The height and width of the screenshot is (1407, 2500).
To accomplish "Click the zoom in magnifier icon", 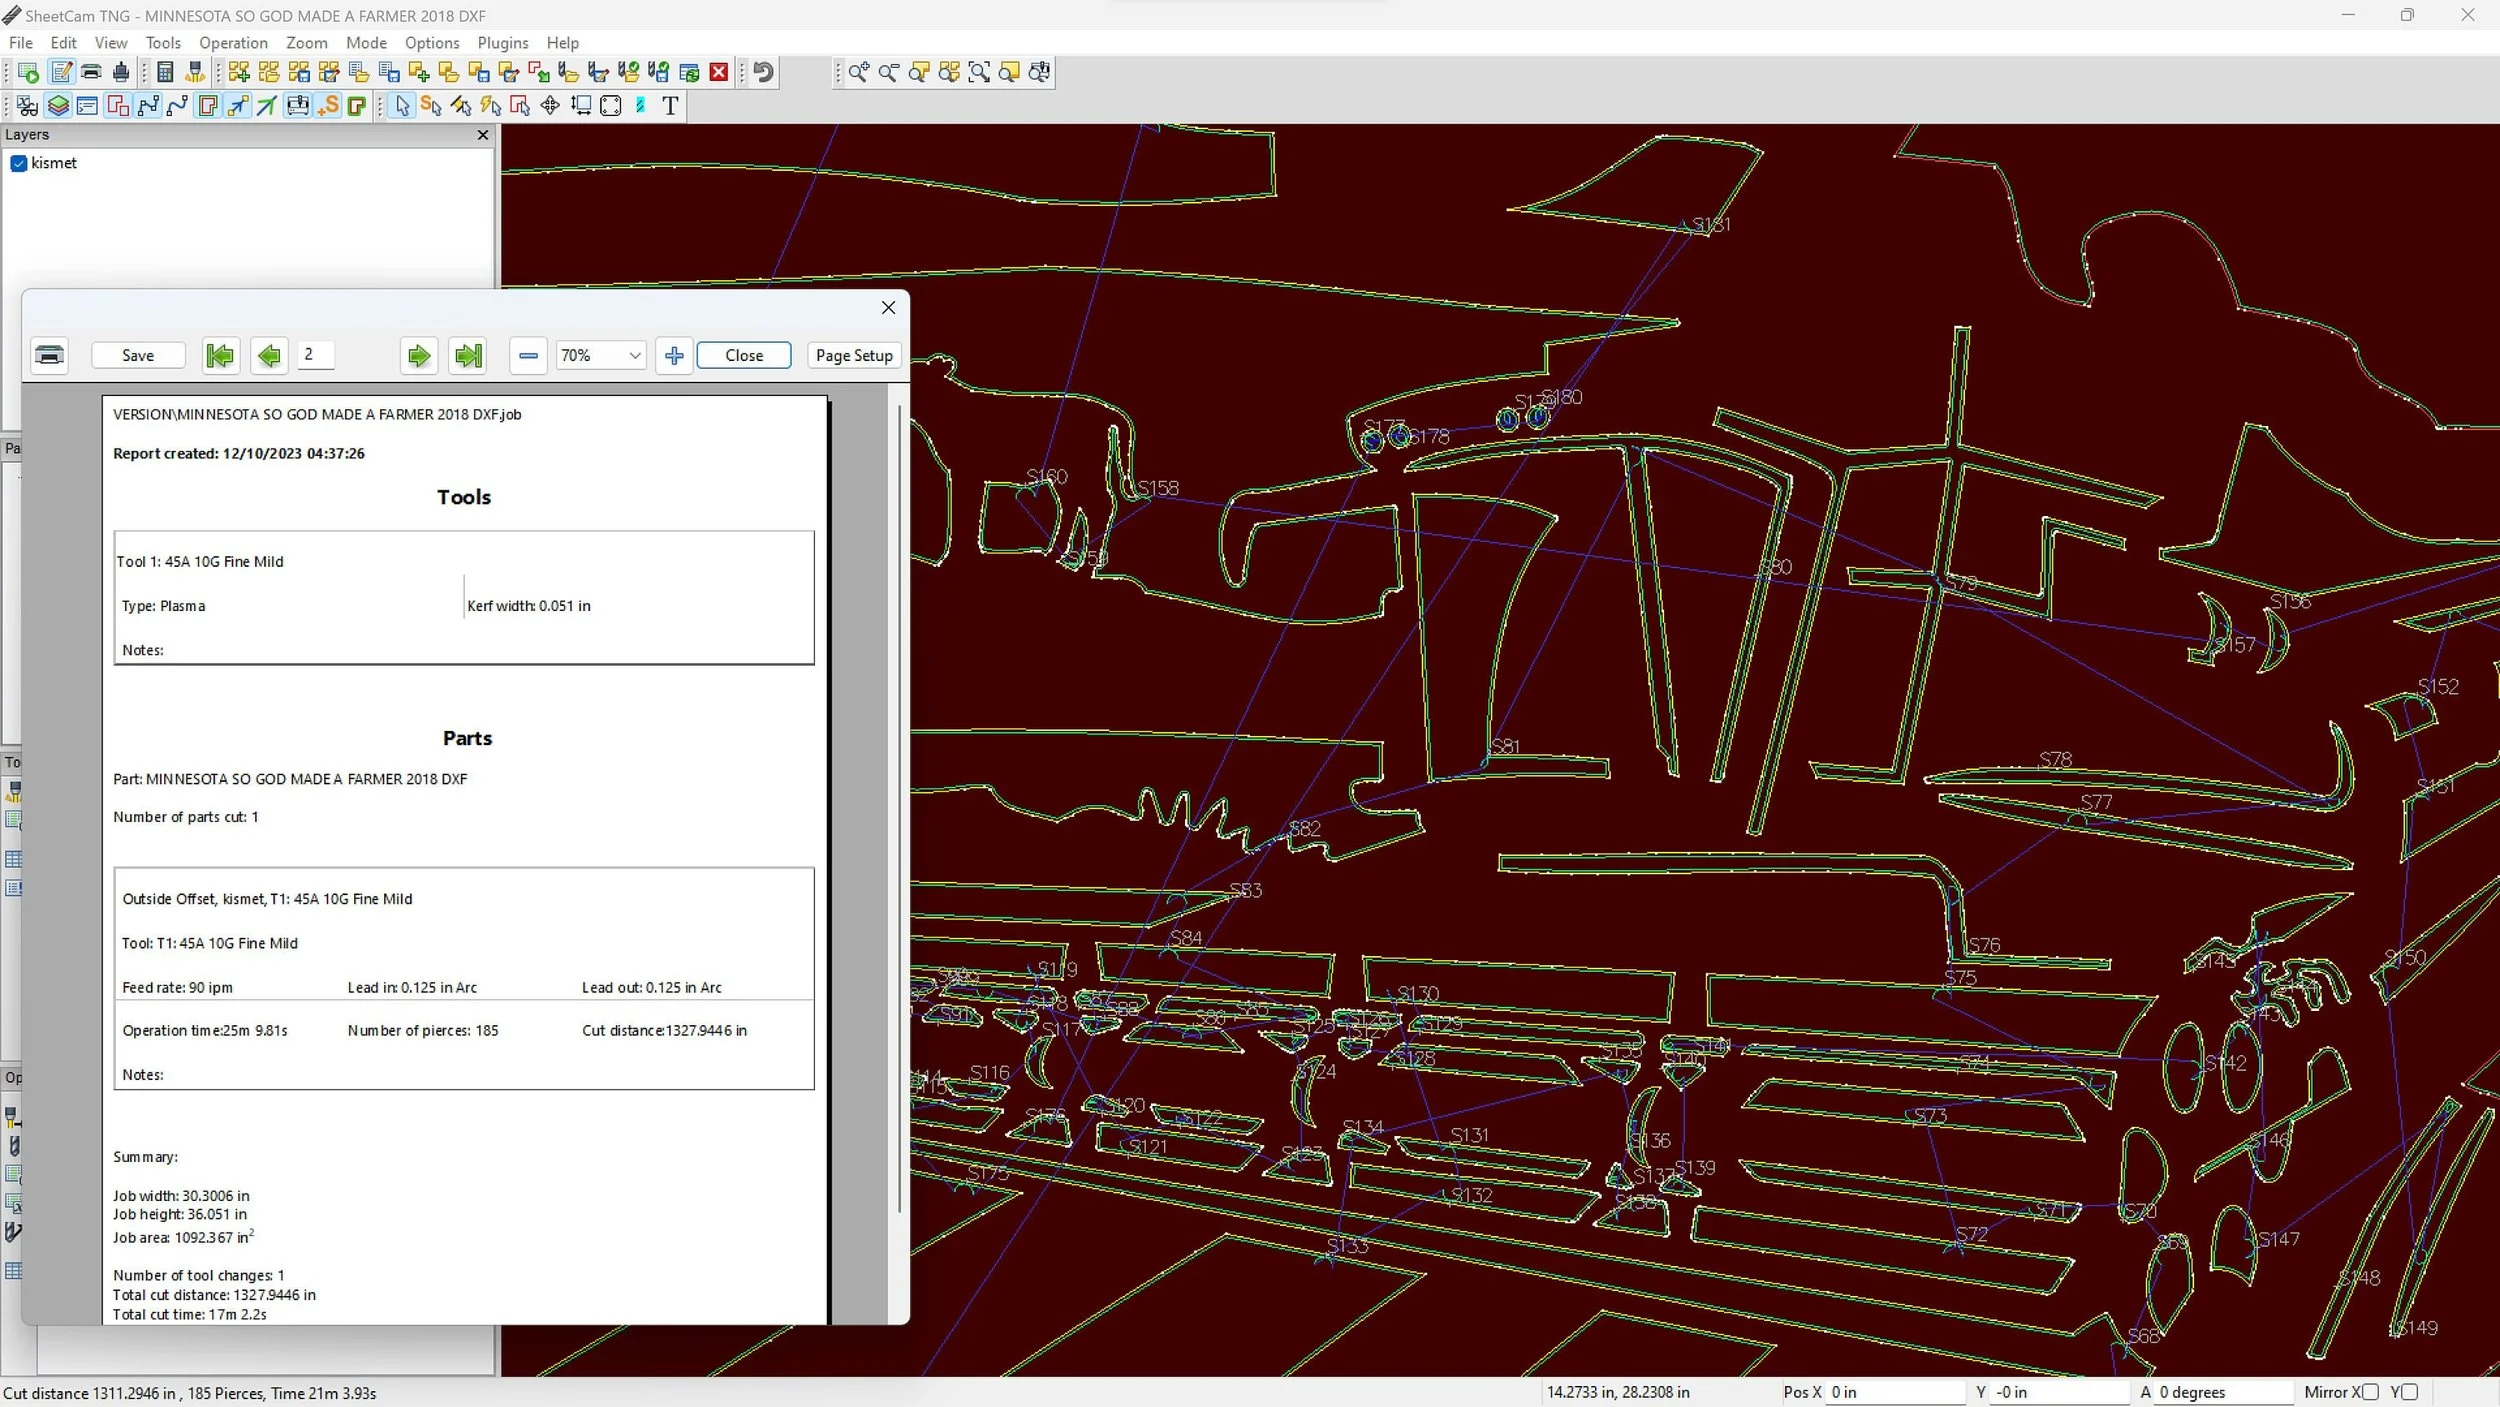I will click(x=858, y=72).
